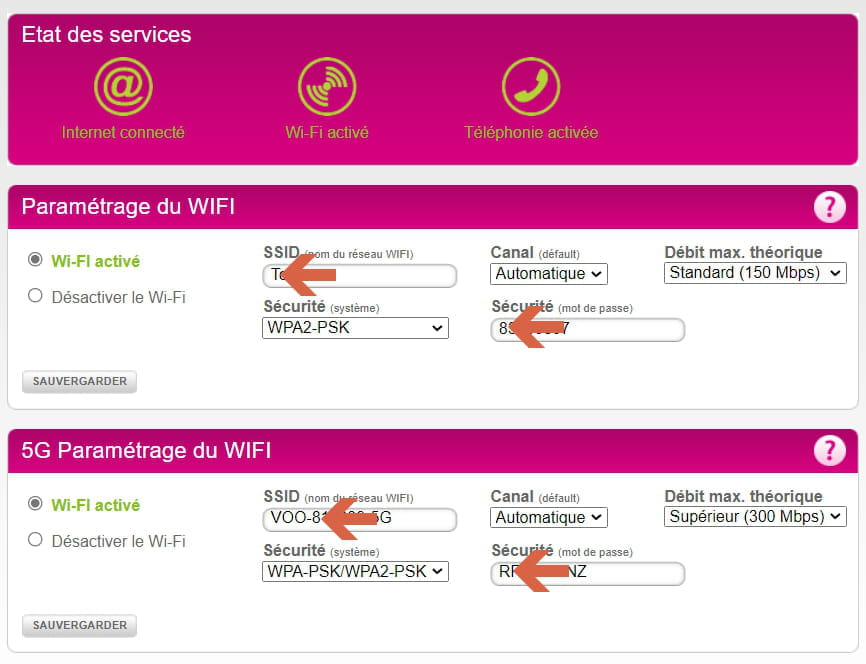This screenshot has height=664, width=866.
Task: Open help for 5G Paramétrage du WIFI
Action: click(830, 451)
